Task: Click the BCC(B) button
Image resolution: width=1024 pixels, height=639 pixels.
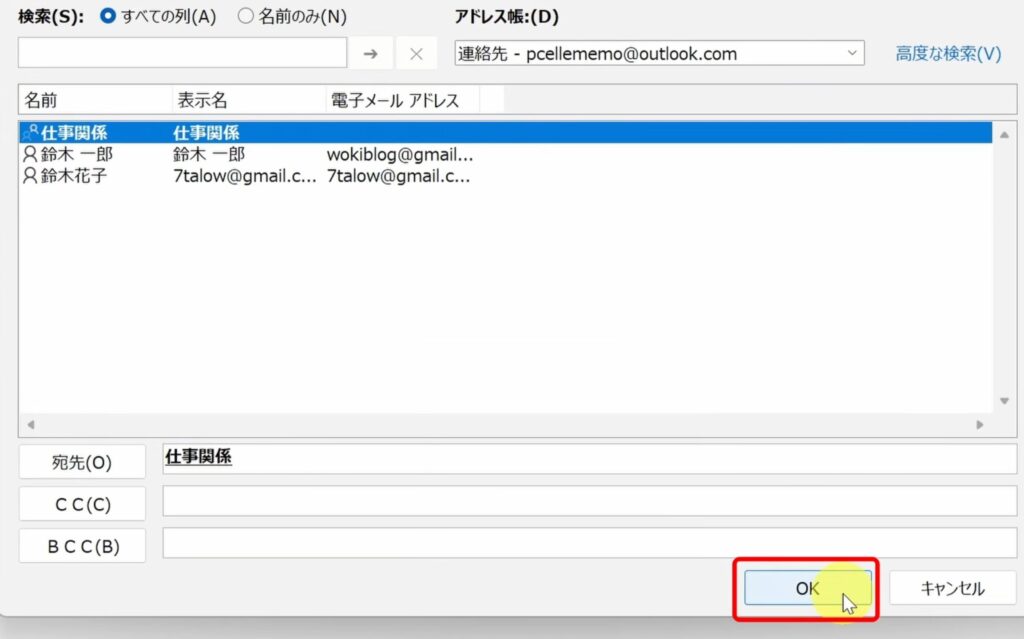Action: 82,546
